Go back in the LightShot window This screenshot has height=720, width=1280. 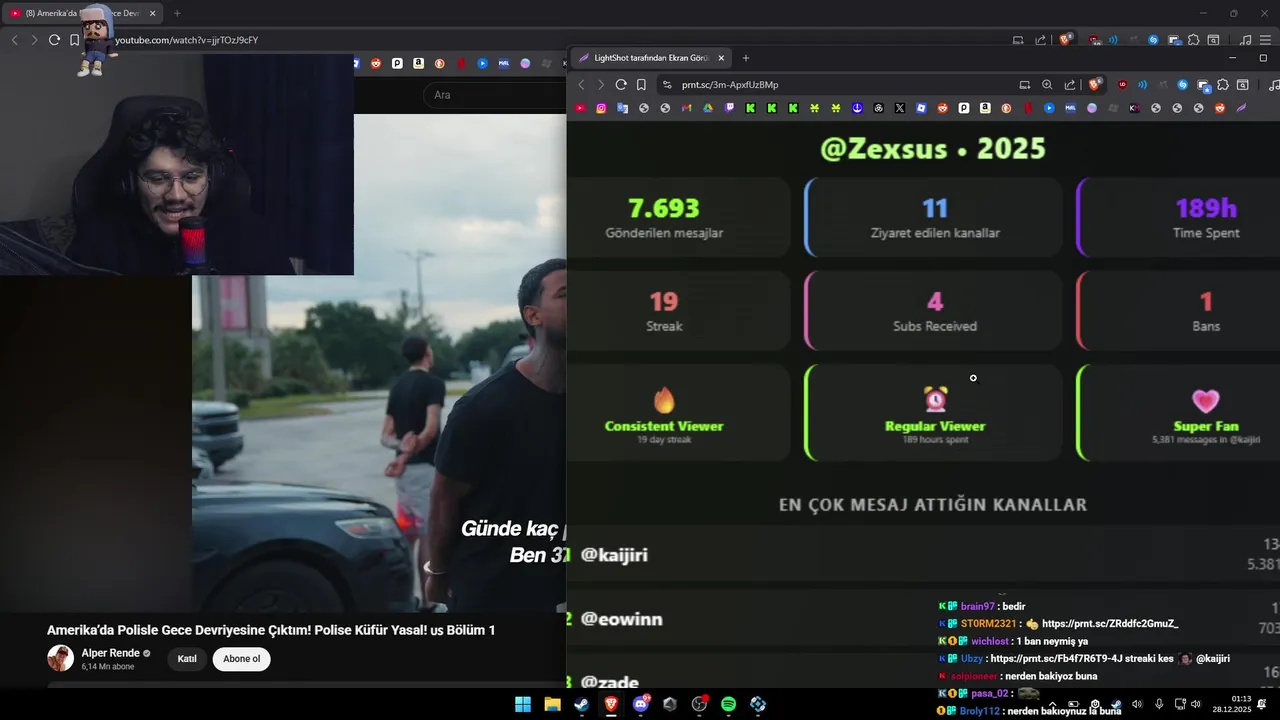(x=581, y=85)
